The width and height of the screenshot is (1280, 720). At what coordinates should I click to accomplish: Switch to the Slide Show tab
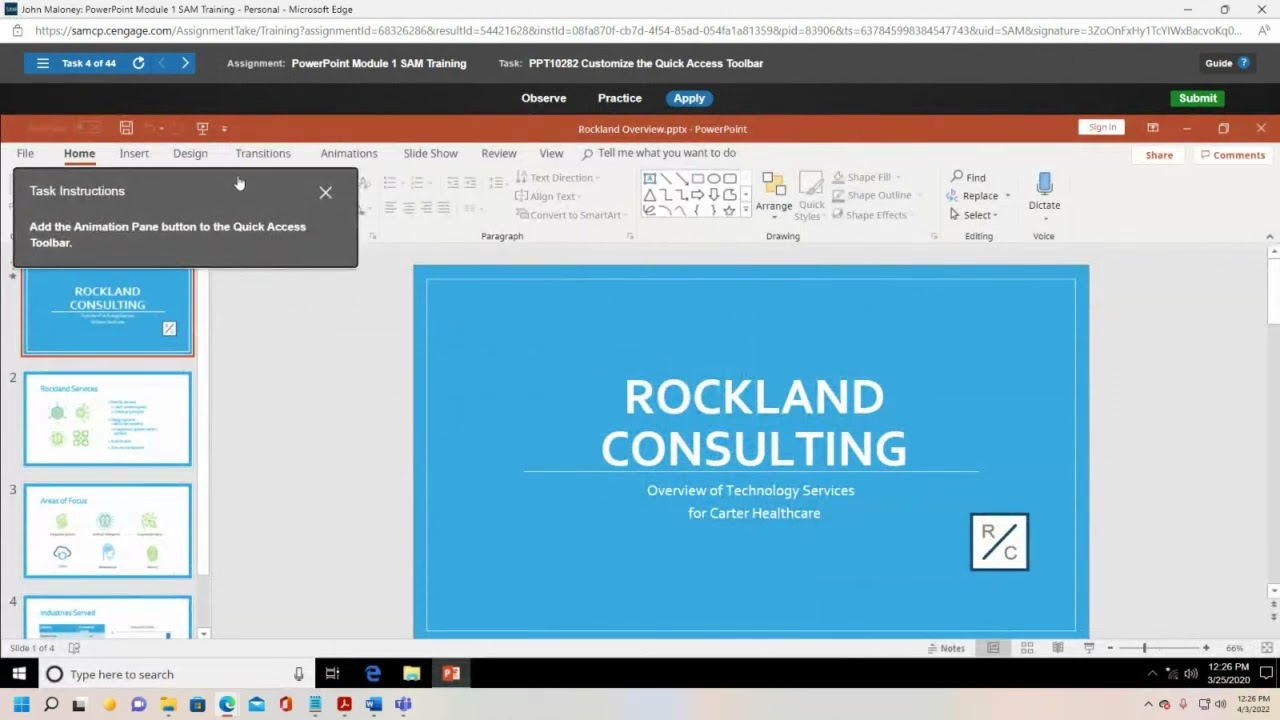coord(430,153)
